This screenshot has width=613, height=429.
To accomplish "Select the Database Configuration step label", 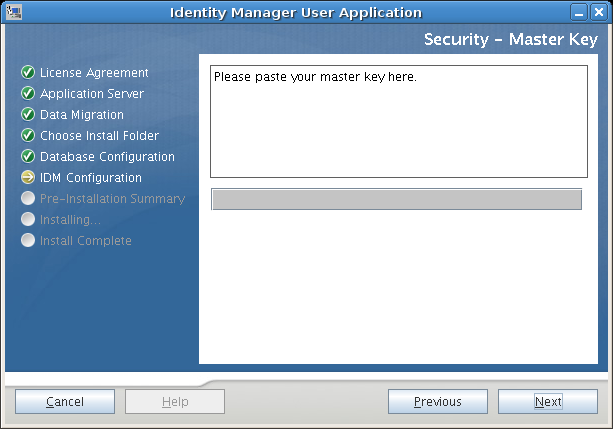I will click(107, 157).
